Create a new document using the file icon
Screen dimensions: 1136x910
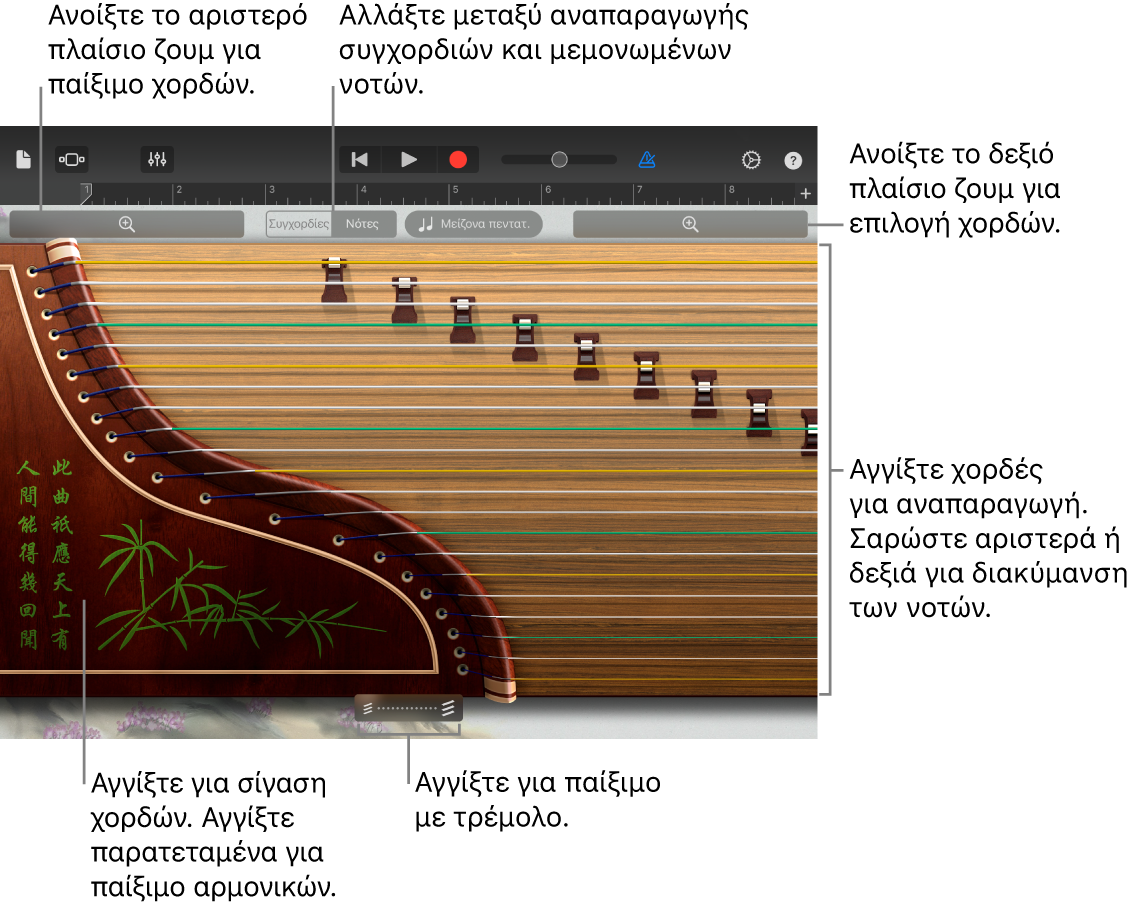22,159
